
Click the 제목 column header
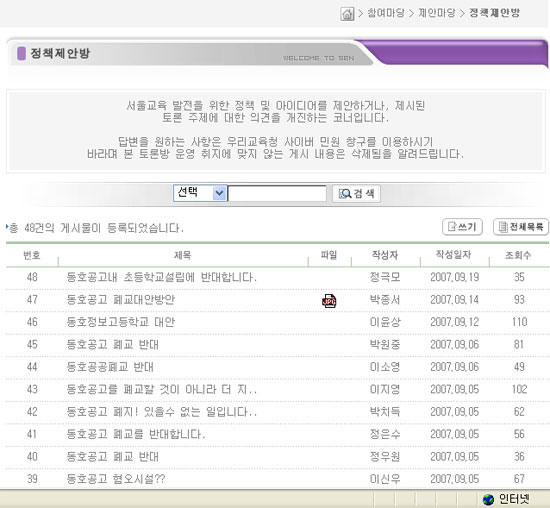click(182, 255)
